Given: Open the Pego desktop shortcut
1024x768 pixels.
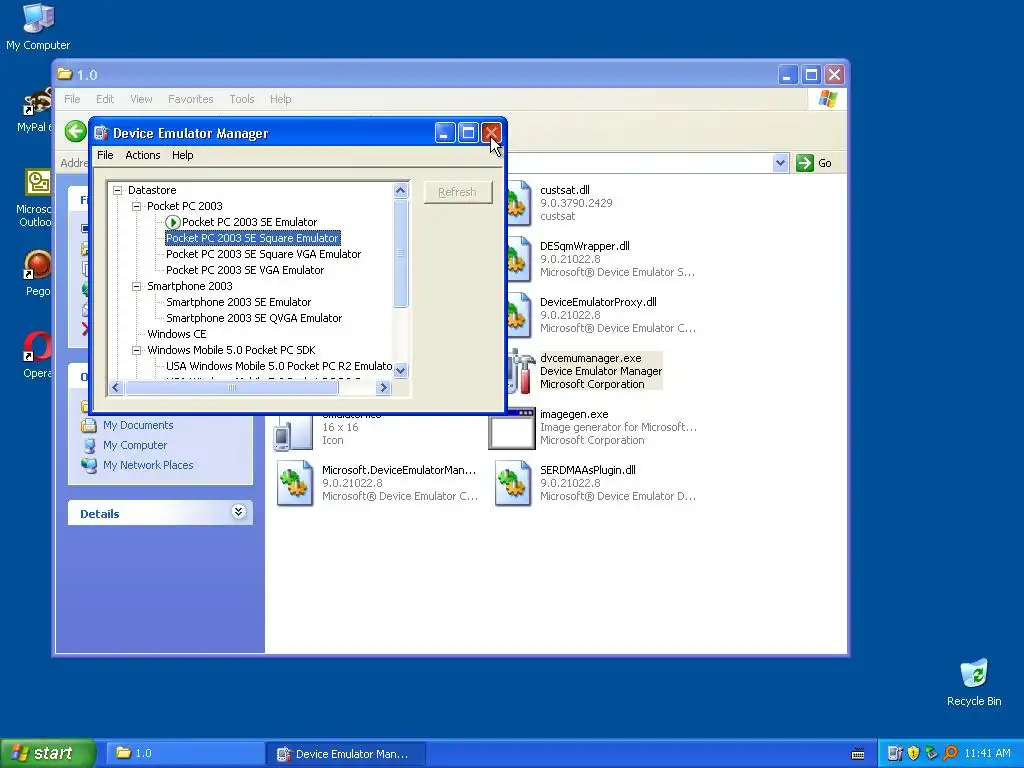Looking at the screenshot, I should pyautogui.click(x=37, y=272).
